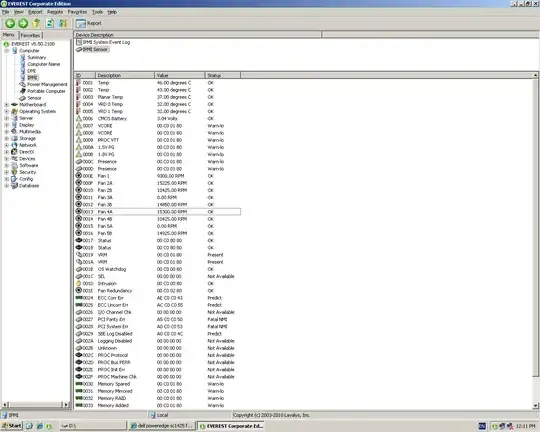This screenshot has height=432, width=540.
Task: Switch to dell poweredge taskbar window
Action: pyautogui.click(x=162, y=426)
